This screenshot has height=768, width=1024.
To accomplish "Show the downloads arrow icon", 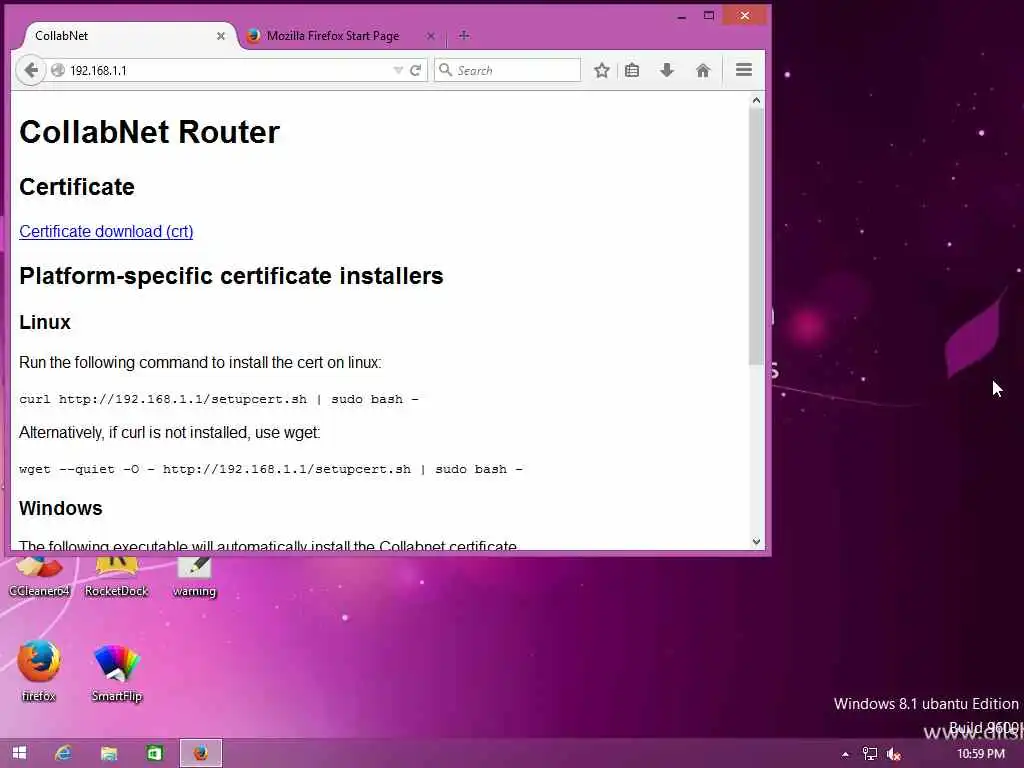I will pos(666,70).
